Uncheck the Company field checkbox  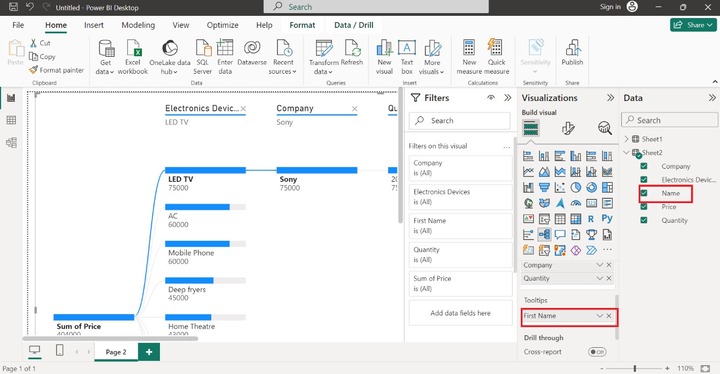click(644, 166)
